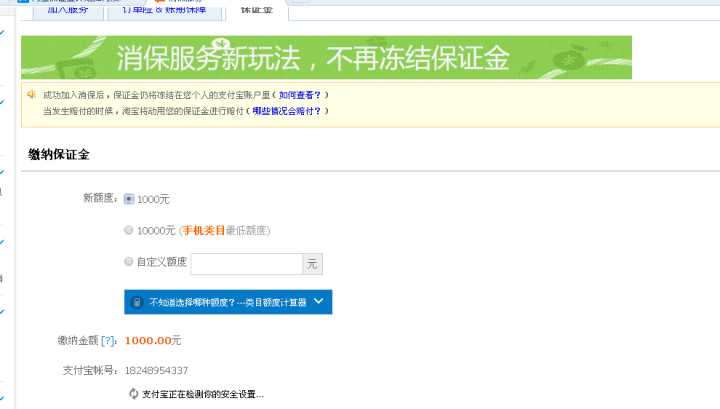Select the 保证金 tab
The image size is (720, 409).
(x=257, y=10)
